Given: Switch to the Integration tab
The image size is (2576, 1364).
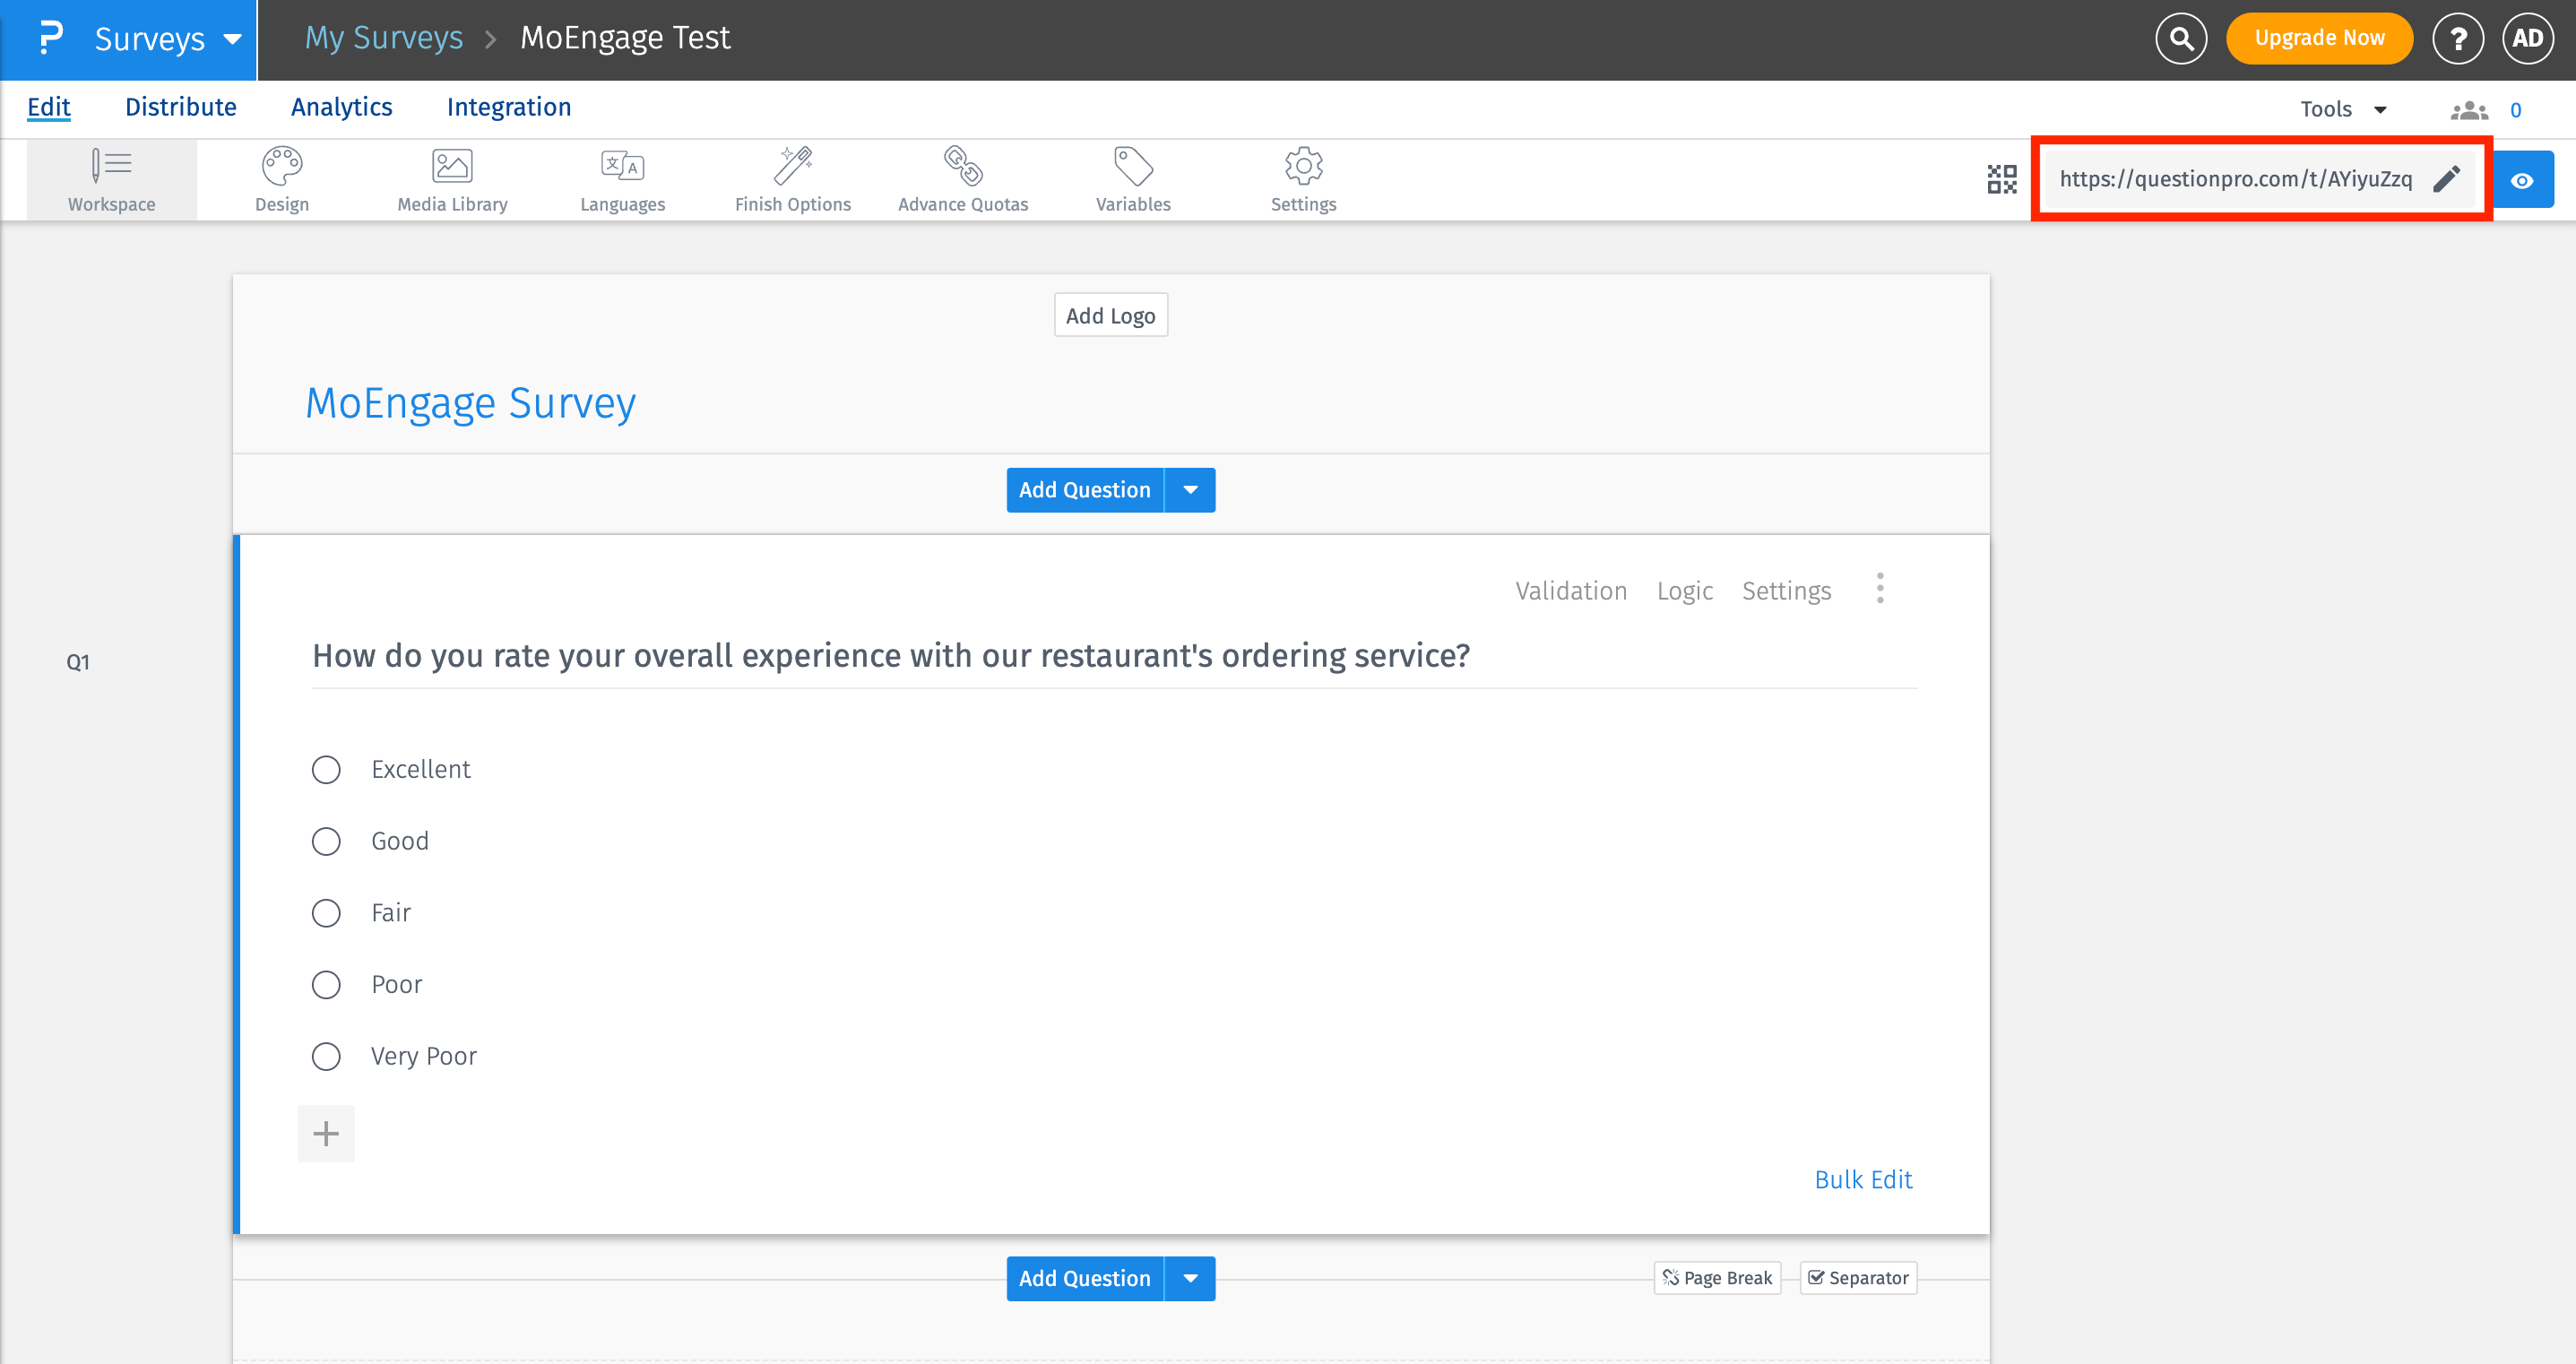Looking at the screenshot, I should click(x=509, y=107).
